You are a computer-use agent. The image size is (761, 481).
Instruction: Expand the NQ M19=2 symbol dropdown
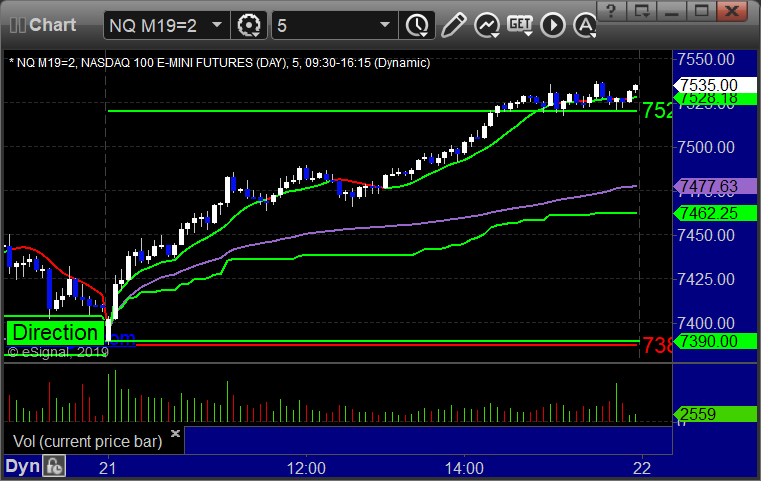point(217,25)
